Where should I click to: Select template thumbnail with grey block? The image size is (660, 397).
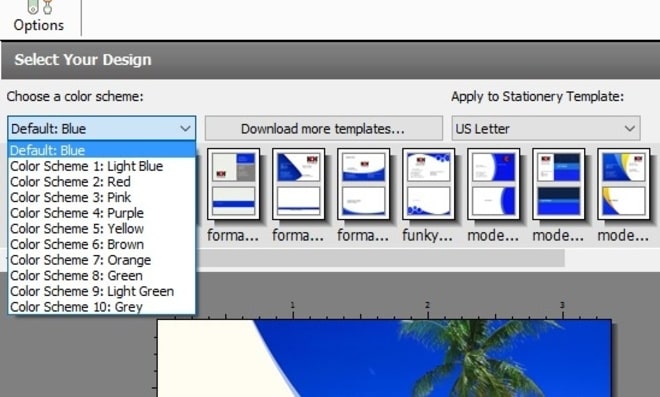[233, 184]
